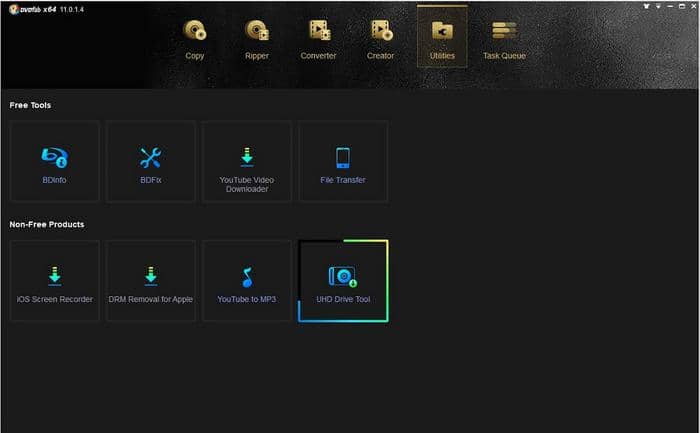Select the Utilities tab
Image resolution: width=700 pixels, height=433 pixels.
coord(442,37)
